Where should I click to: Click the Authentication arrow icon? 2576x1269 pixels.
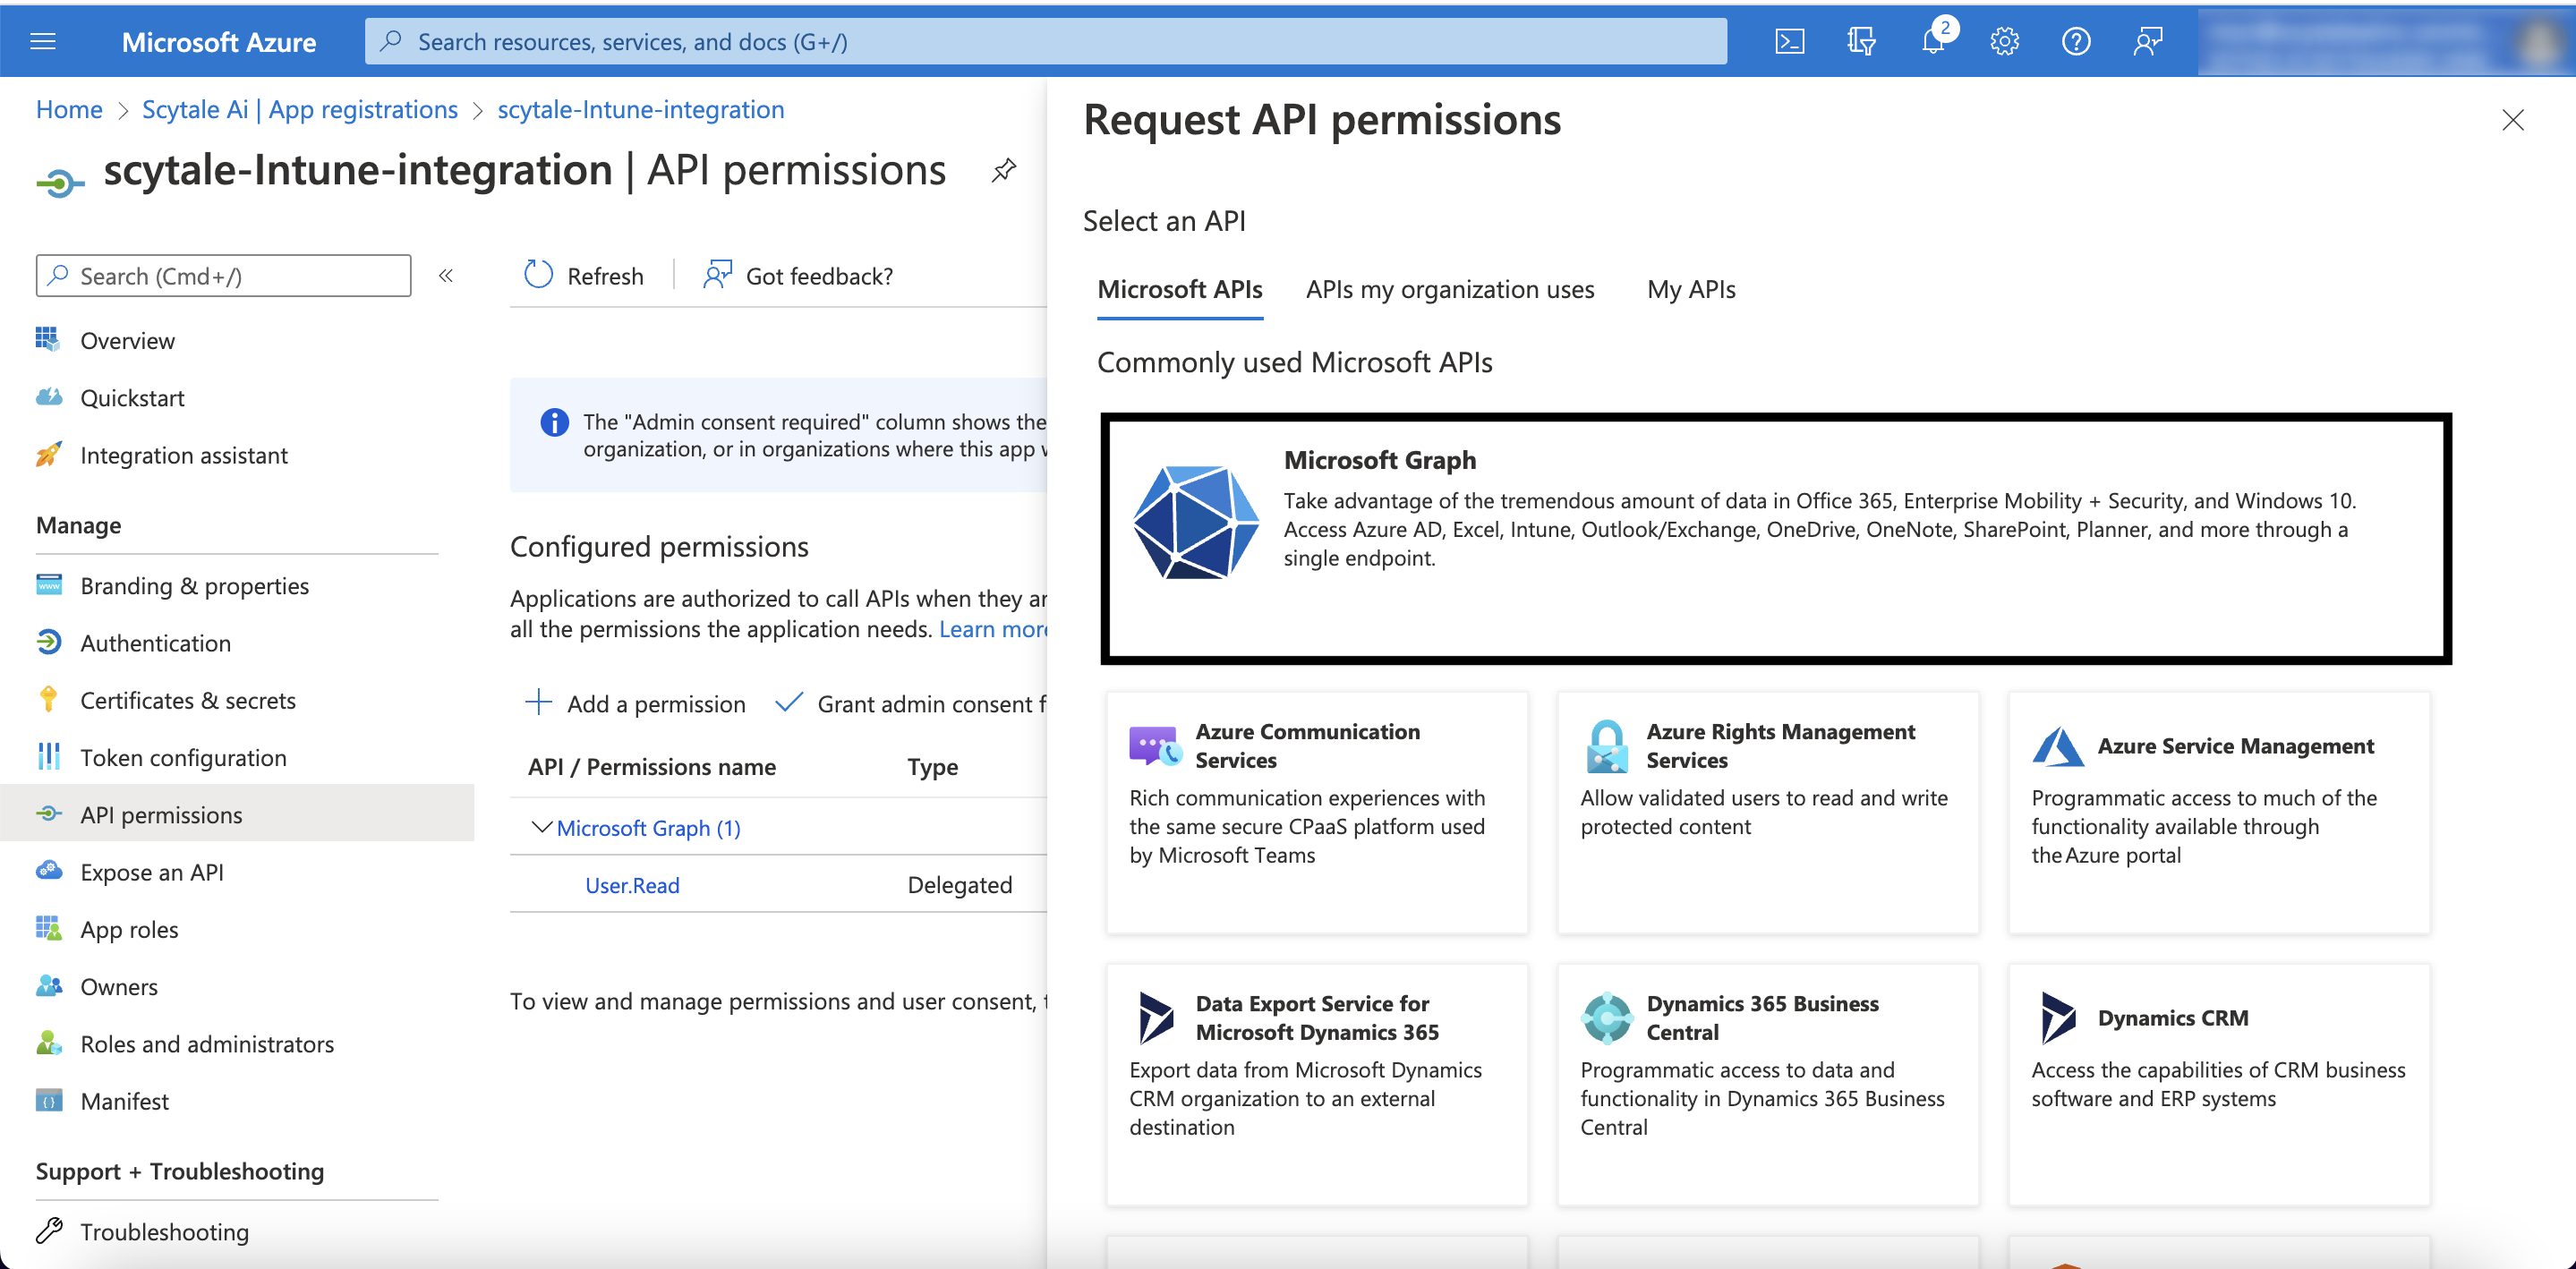48,642
